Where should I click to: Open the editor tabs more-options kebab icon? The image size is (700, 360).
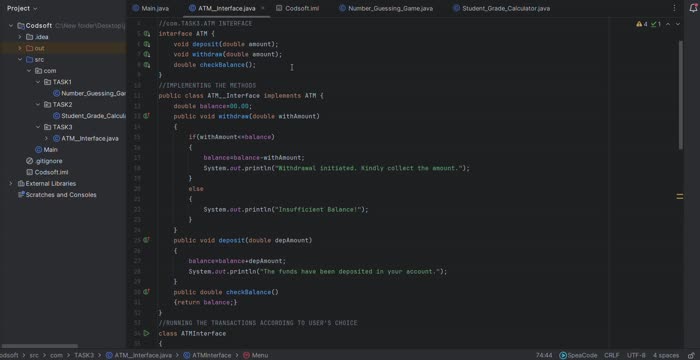click(x=674, y=8)
